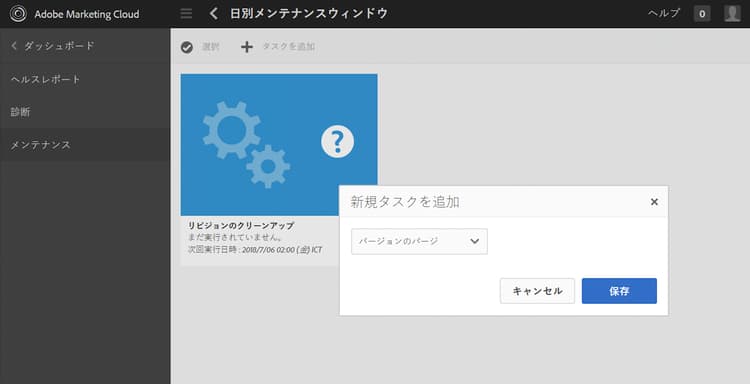750x384 pixels.
Task: Click the リビジョンのクリーンアップ card title
Action: [241, 225]
